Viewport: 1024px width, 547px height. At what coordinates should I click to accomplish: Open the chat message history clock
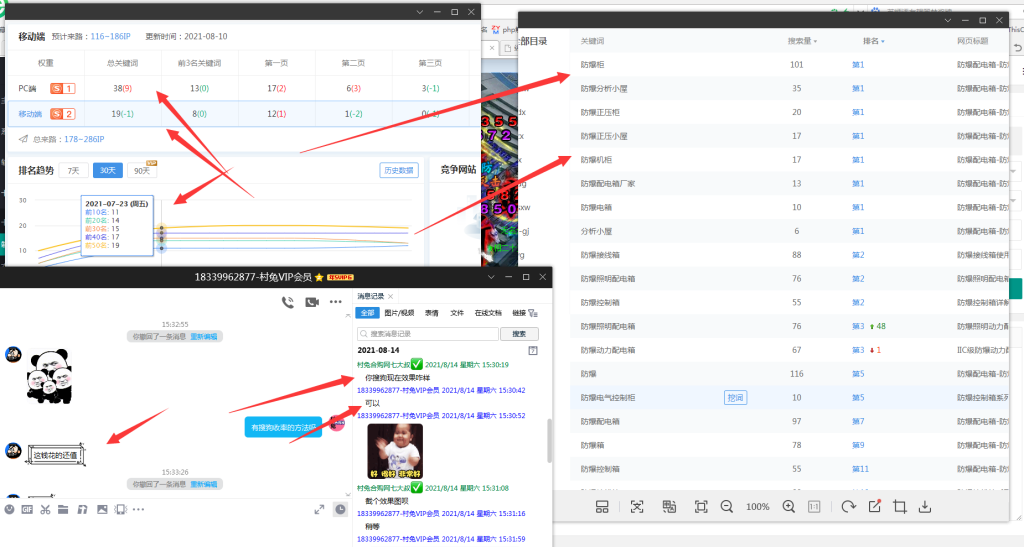(x=341, y=509)
